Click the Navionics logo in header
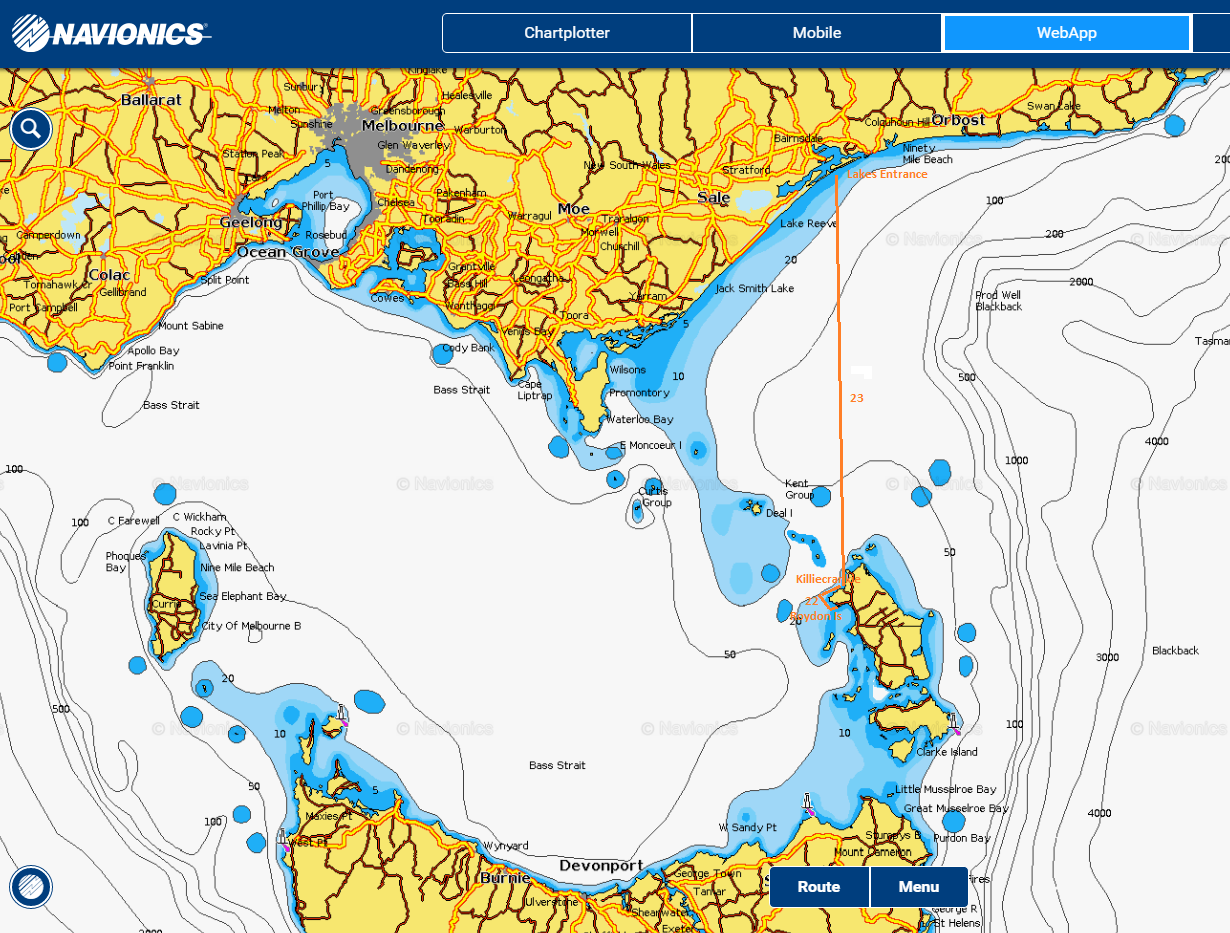Screen dimensions: 1230x933 point(110,34)
